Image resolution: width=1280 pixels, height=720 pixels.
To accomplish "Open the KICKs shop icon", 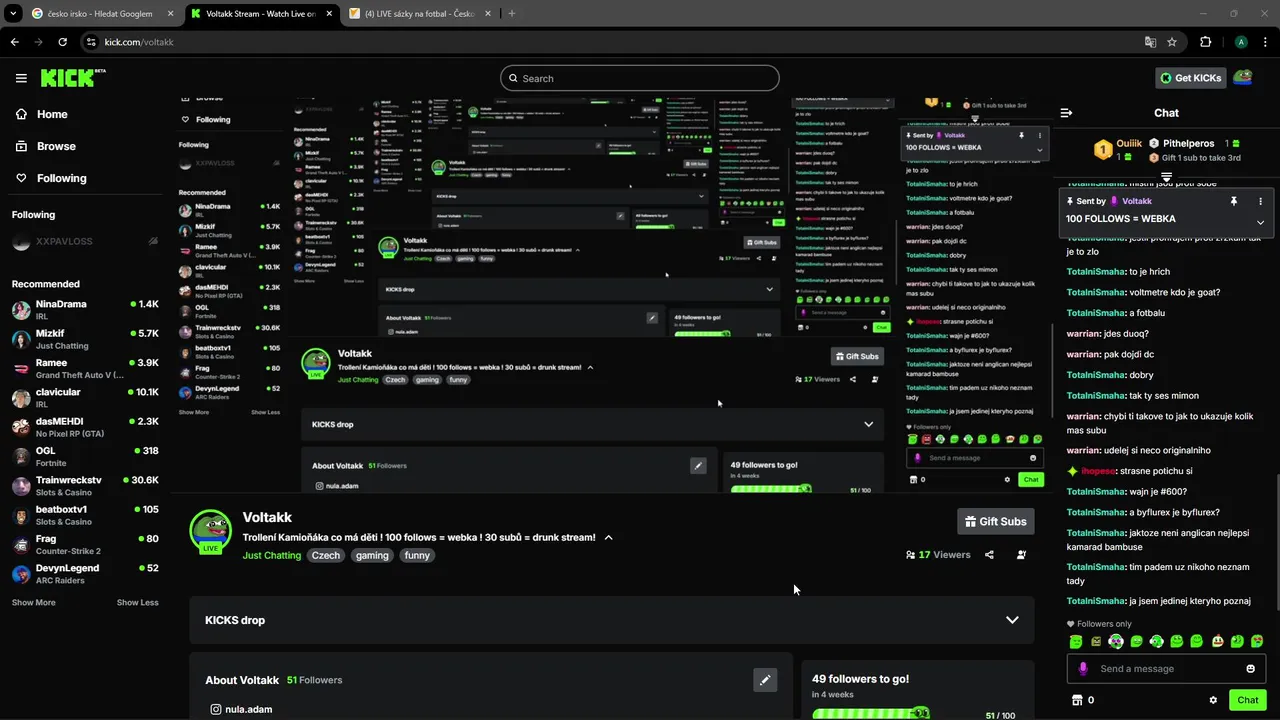I will [x=1077, y=700].
